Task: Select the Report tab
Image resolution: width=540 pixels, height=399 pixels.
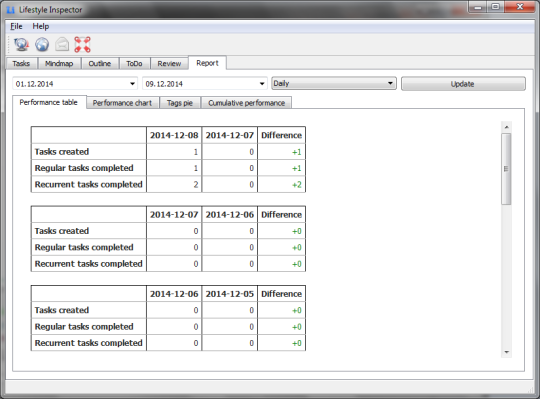Action: (207, 63)
